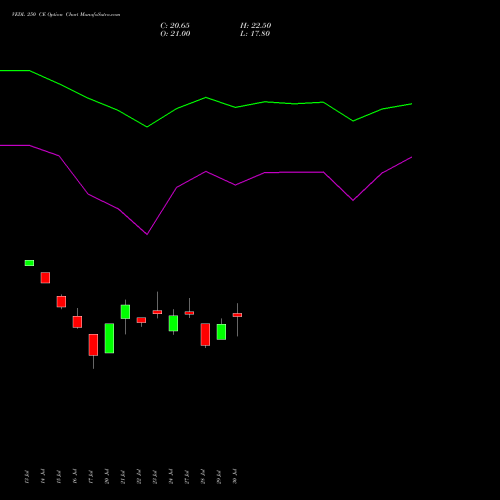
Task: Click the tall green candlestick for 20 Jul
Action: coord(109,338)
